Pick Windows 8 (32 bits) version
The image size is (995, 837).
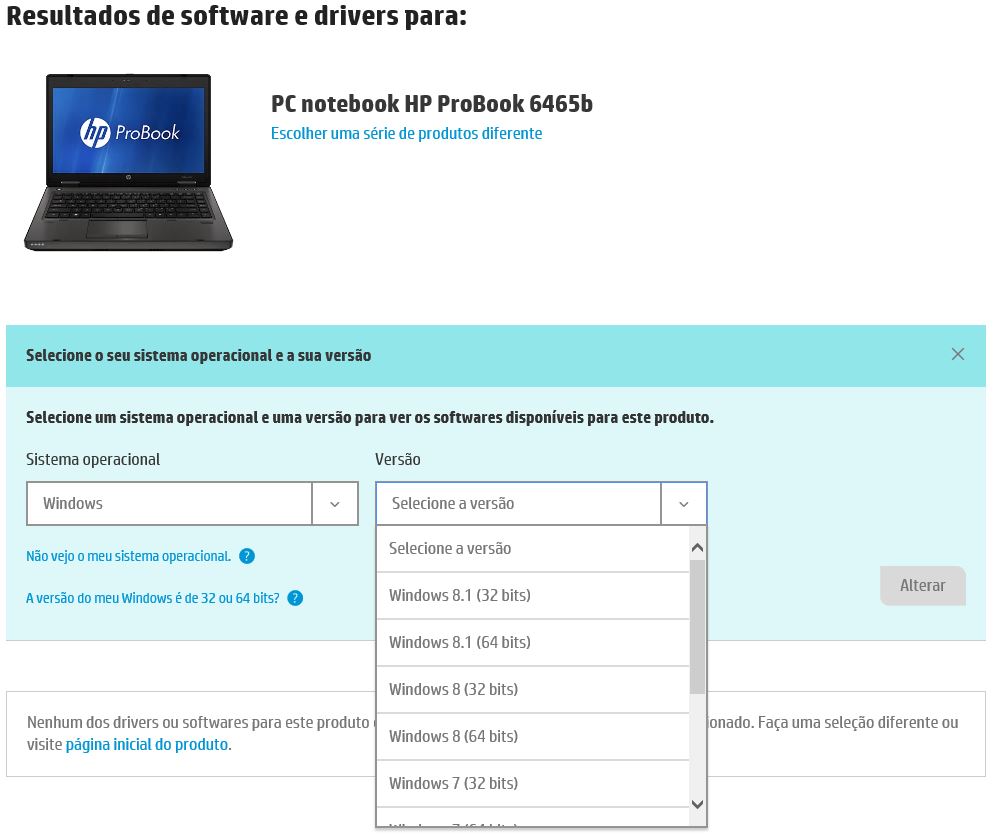[533, 690]
